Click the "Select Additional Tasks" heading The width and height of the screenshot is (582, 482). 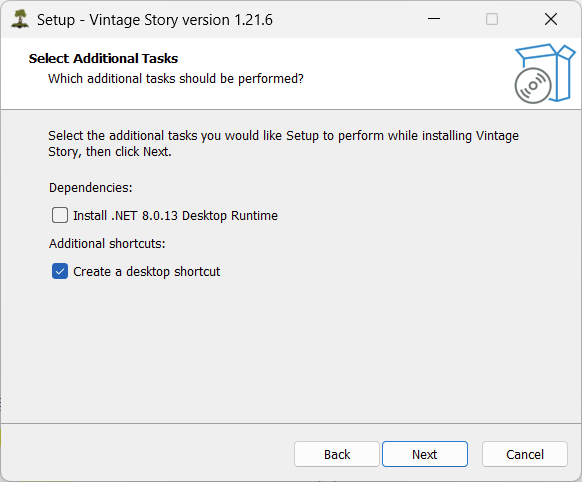103,58
